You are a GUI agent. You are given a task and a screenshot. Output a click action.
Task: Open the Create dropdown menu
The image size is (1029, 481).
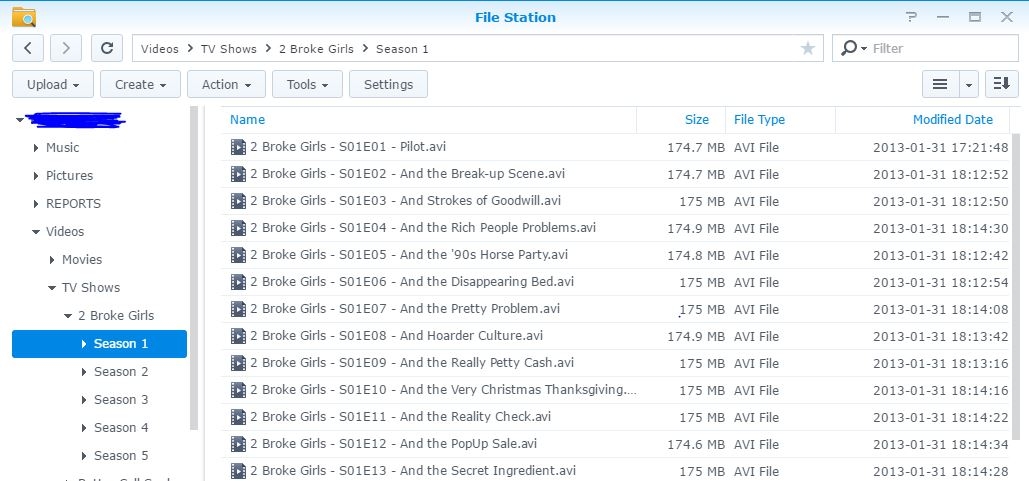click(x=140, y=84)
